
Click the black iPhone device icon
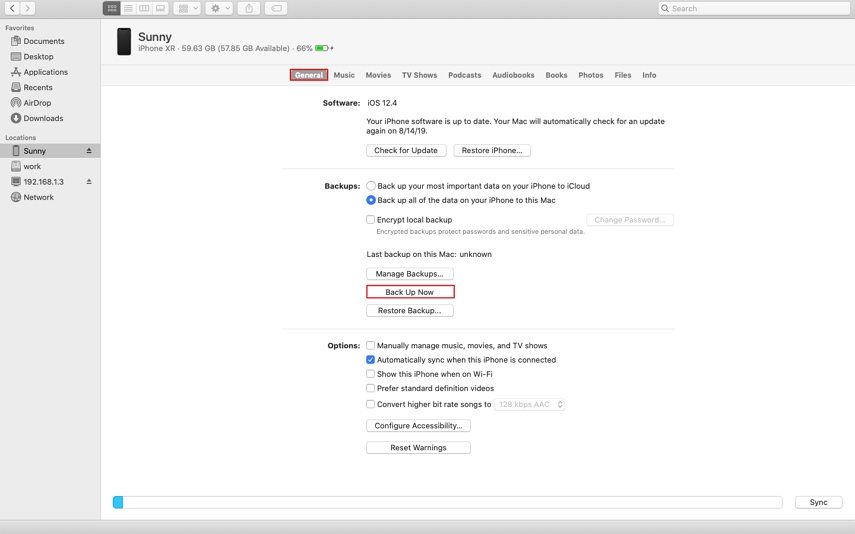[124, 41]
